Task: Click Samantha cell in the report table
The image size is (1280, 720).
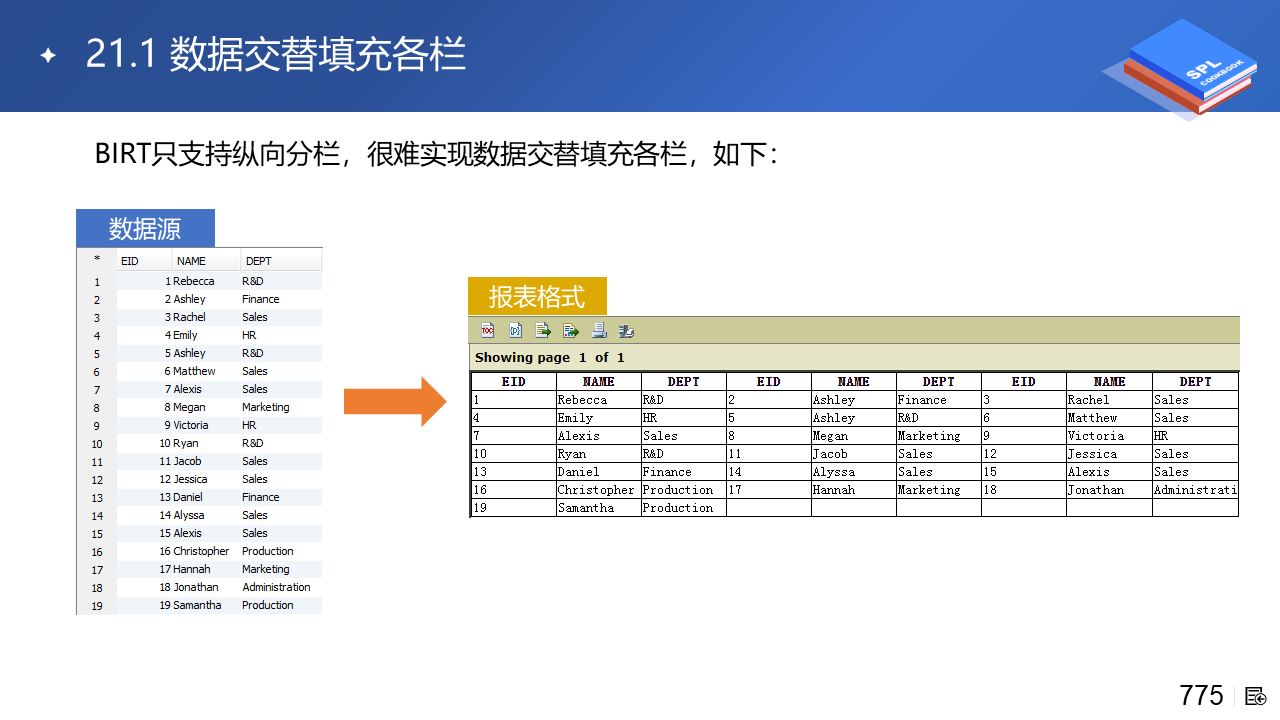Action: tap(598, 508)
